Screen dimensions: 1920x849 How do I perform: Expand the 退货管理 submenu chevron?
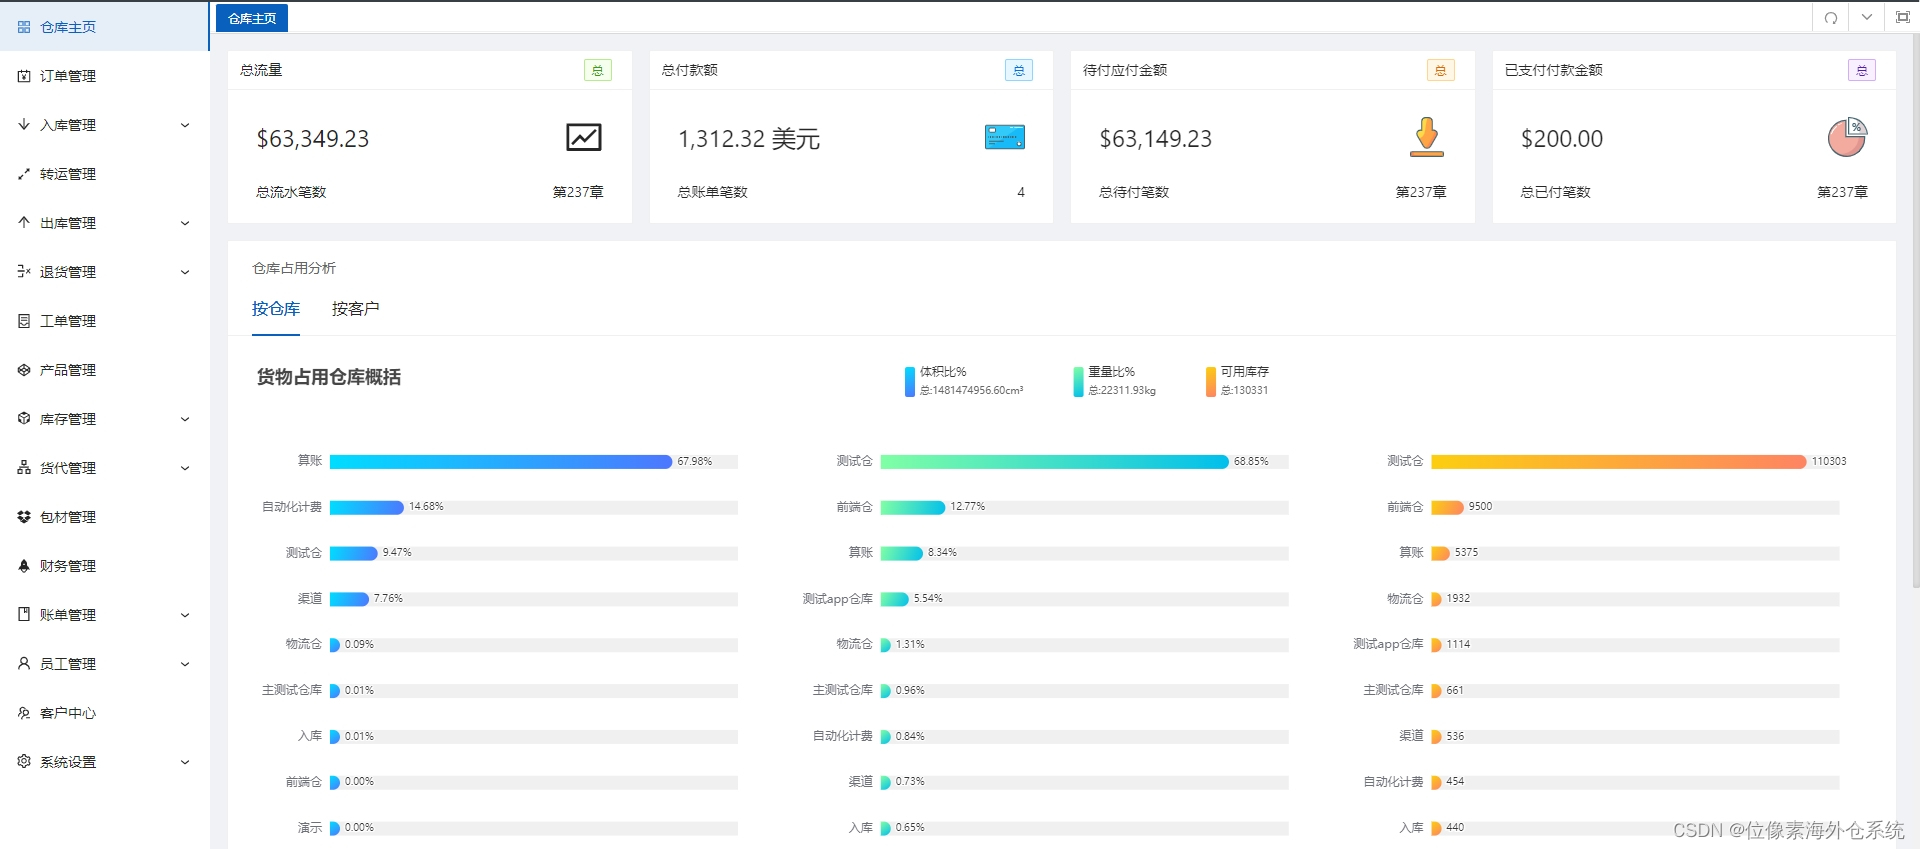pyautogui.click(x=185, y=272)
